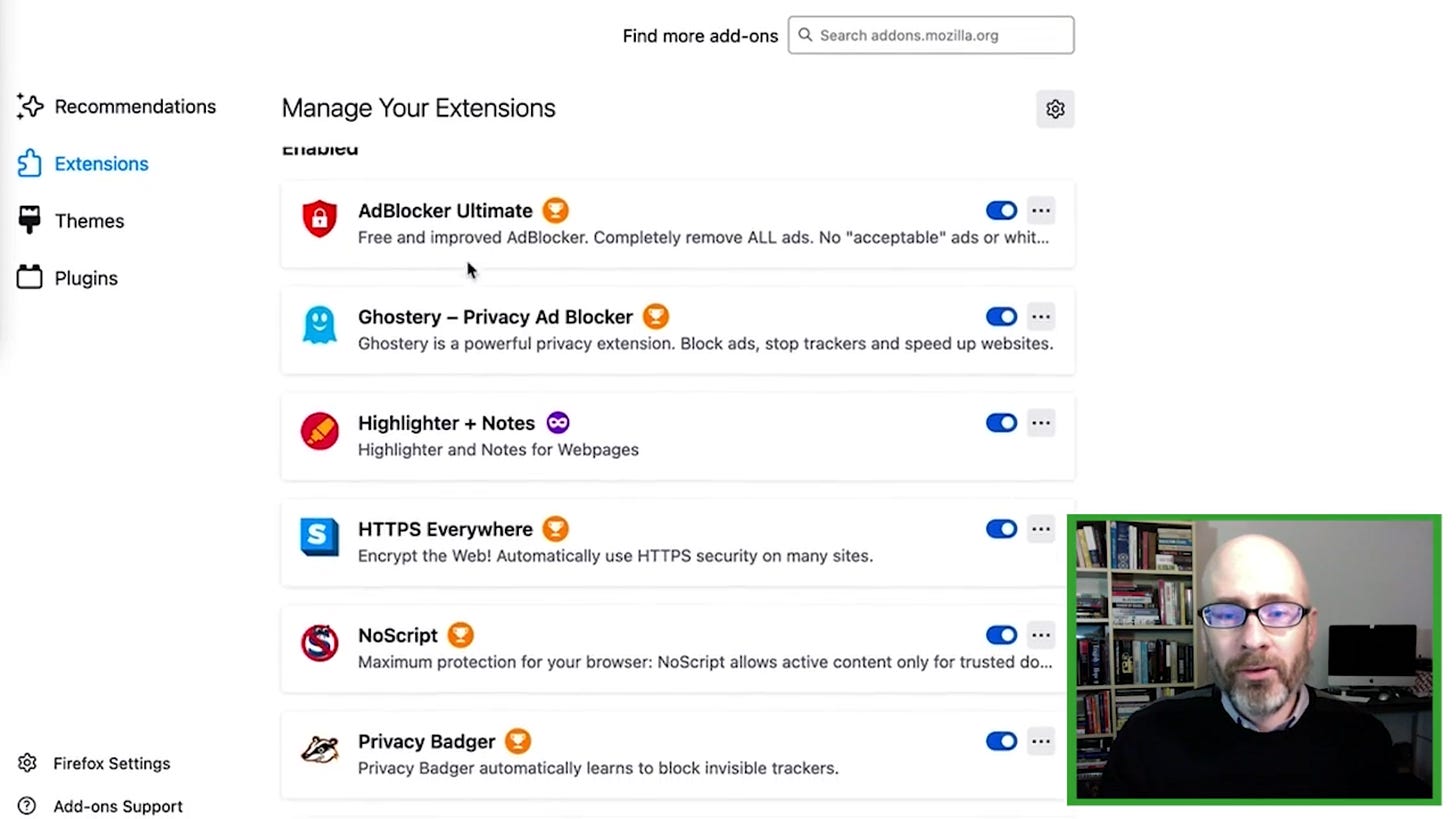Go to the Recommendations section

pos(116,106)
